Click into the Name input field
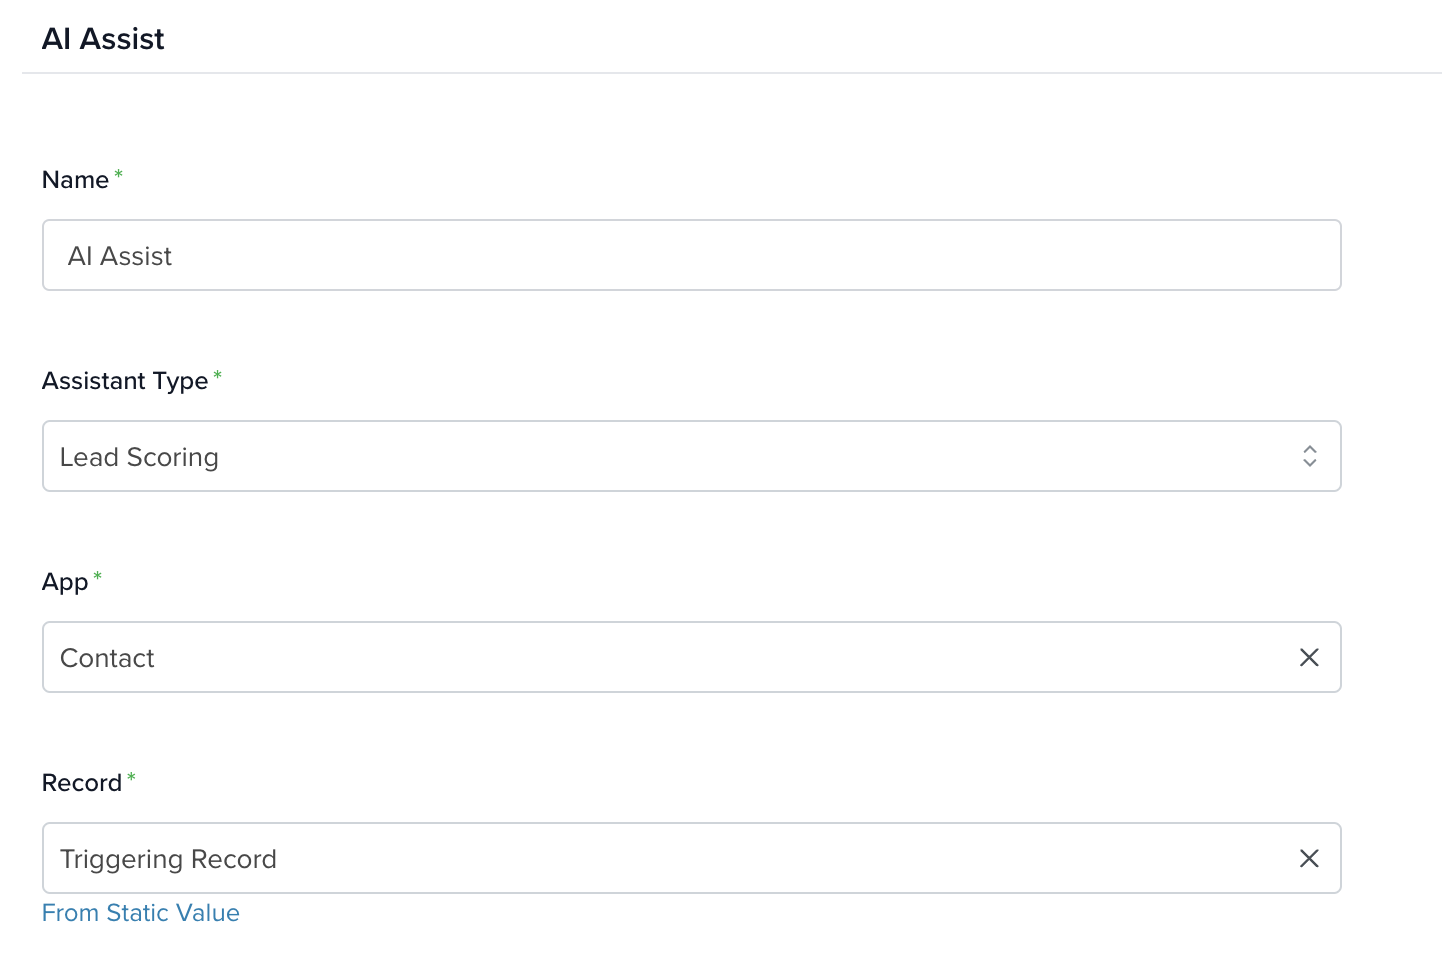 point(691,255)
